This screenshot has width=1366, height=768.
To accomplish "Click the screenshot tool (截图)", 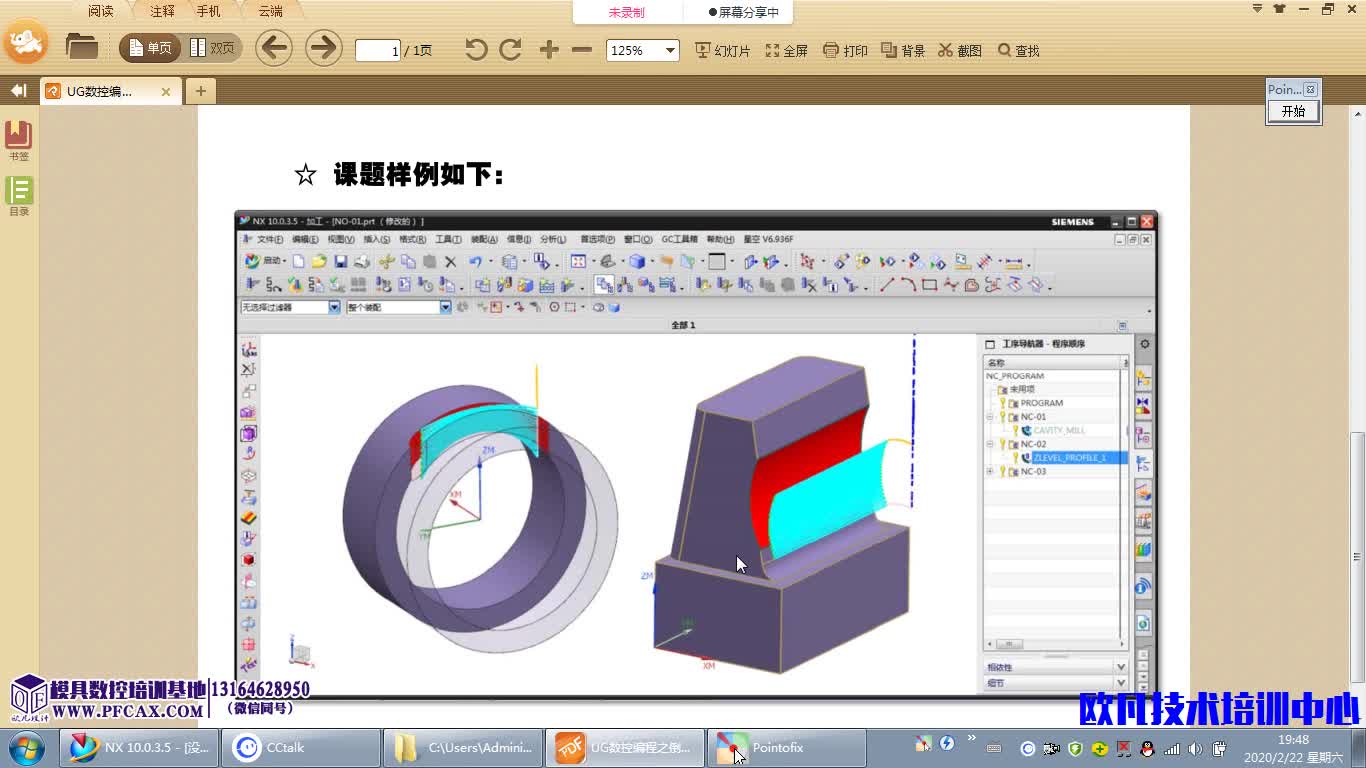I will tap(960, 50).
